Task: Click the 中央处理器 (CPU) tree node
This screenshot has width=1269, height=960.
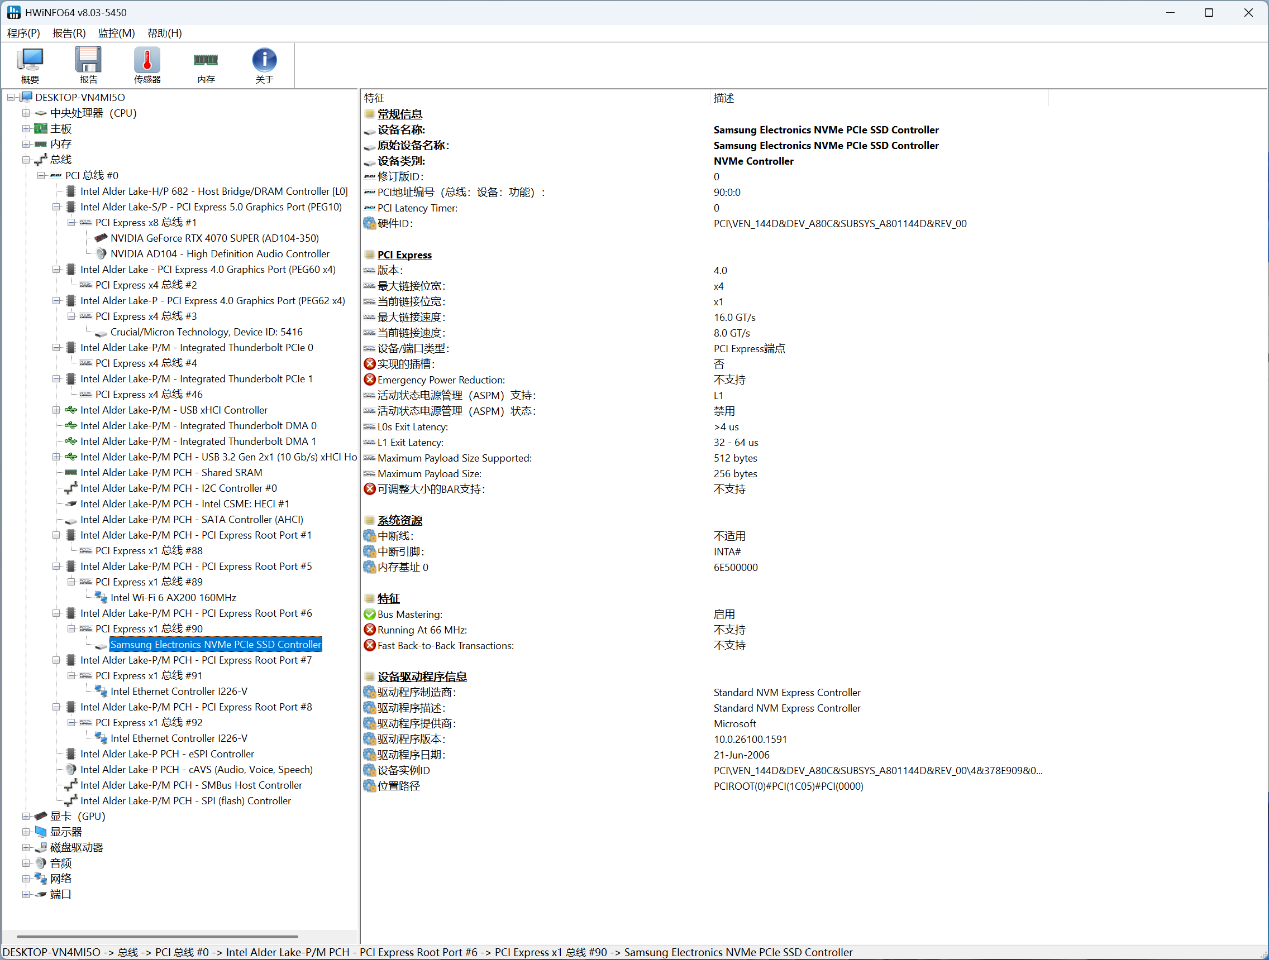Action: click(93, 113)
